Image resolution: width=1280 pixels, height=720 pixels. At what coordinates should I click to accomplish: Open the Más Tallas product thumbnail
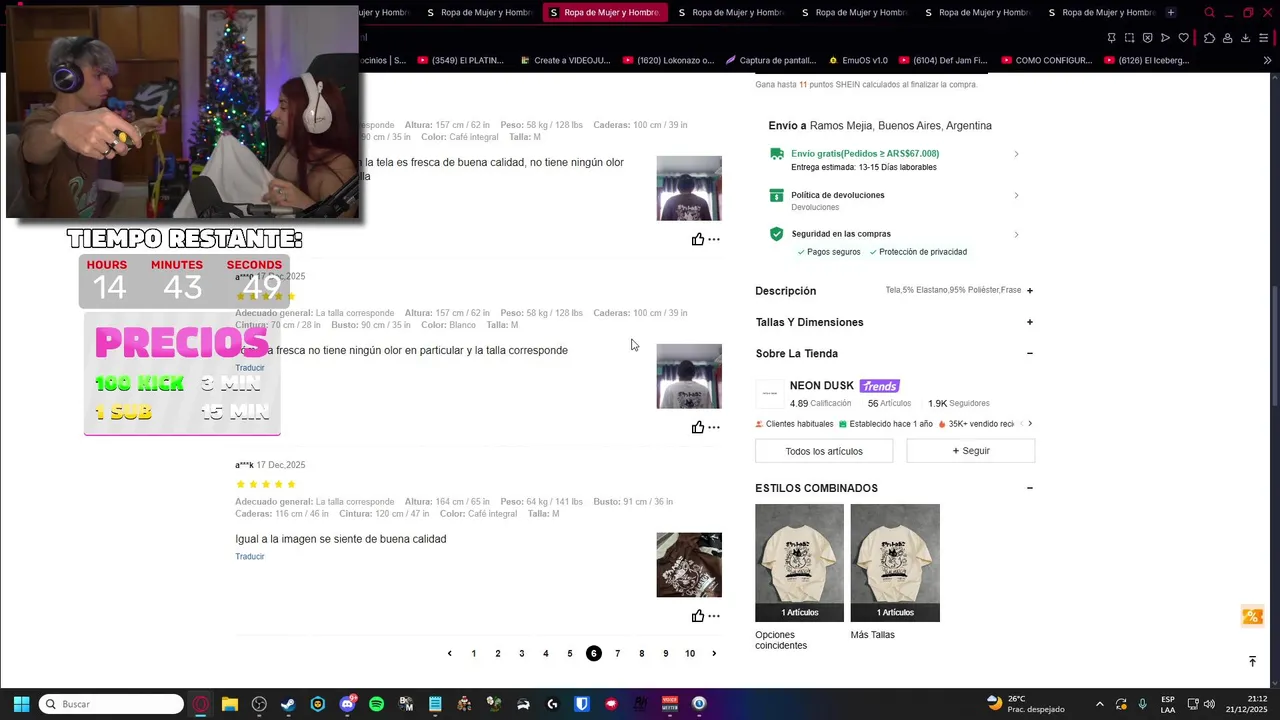tap(895, 563)
